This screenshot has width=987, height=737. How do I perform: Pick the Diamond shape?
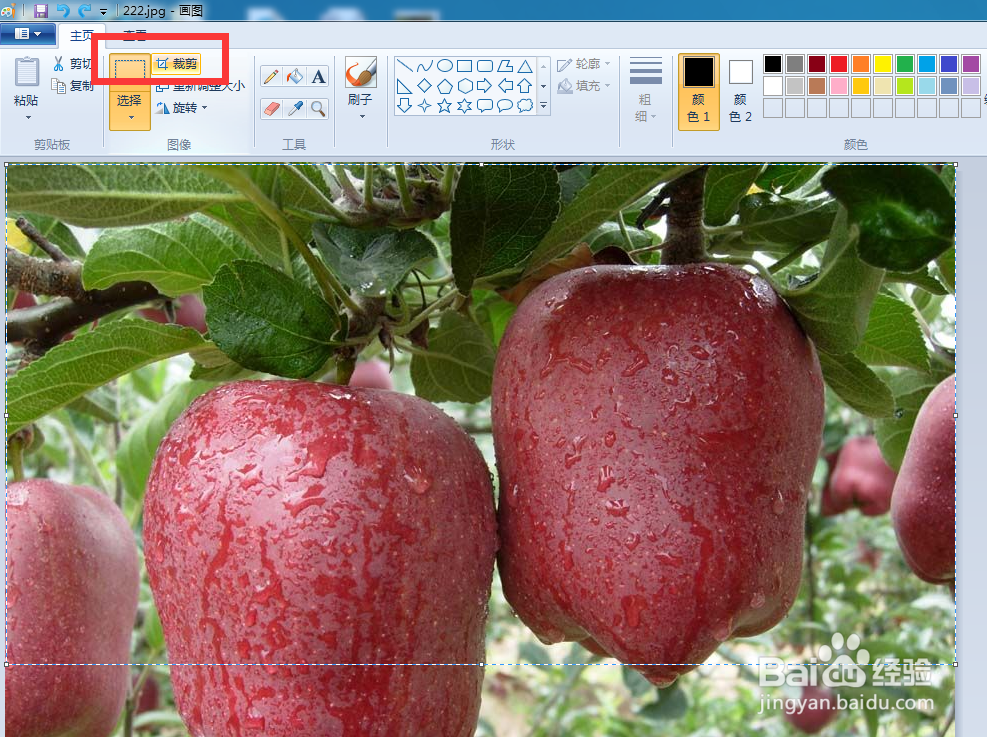425,86
